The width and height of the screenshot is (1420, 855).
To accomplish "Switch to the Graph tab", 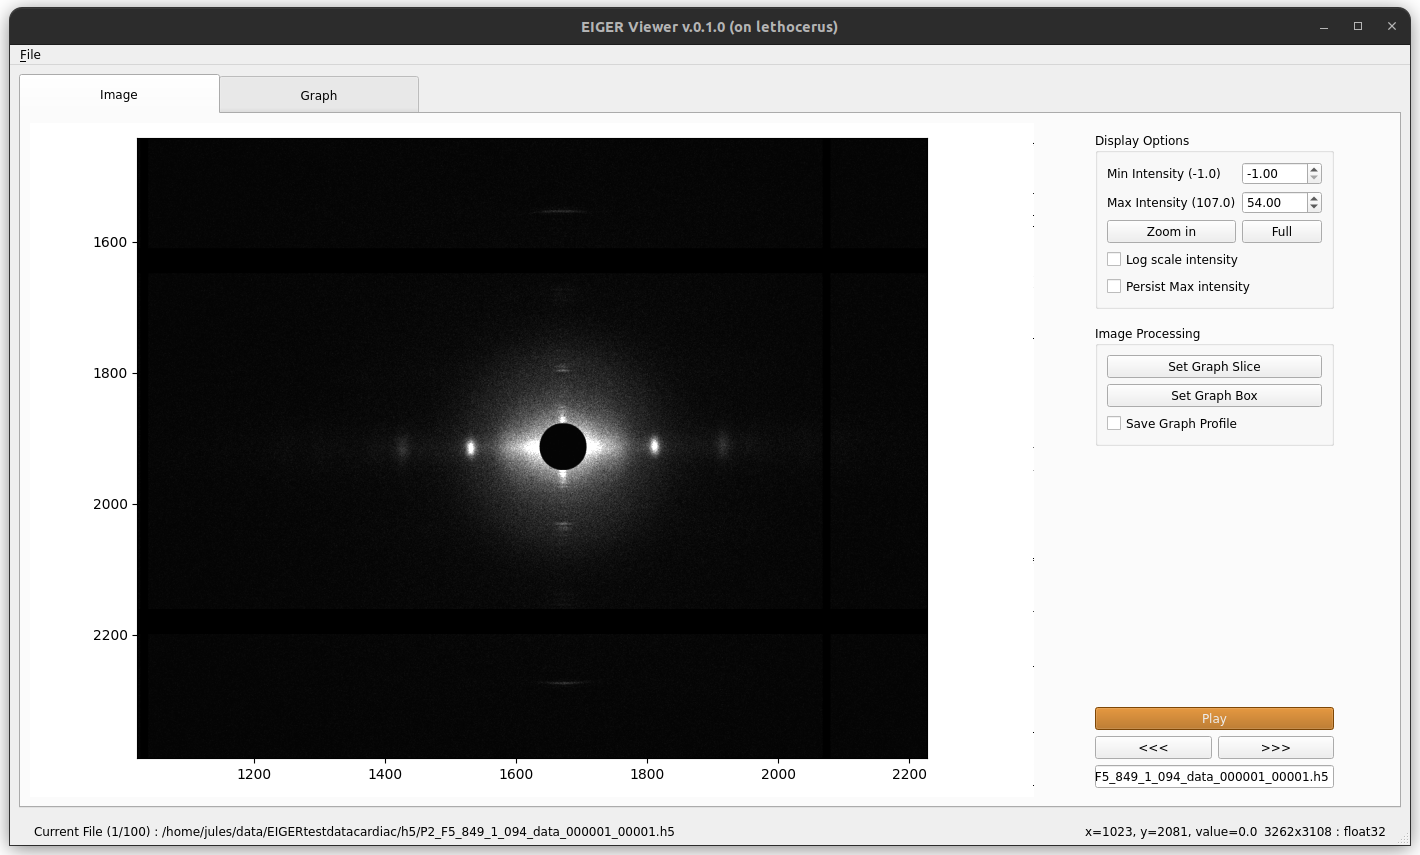I will coord(319,95).
